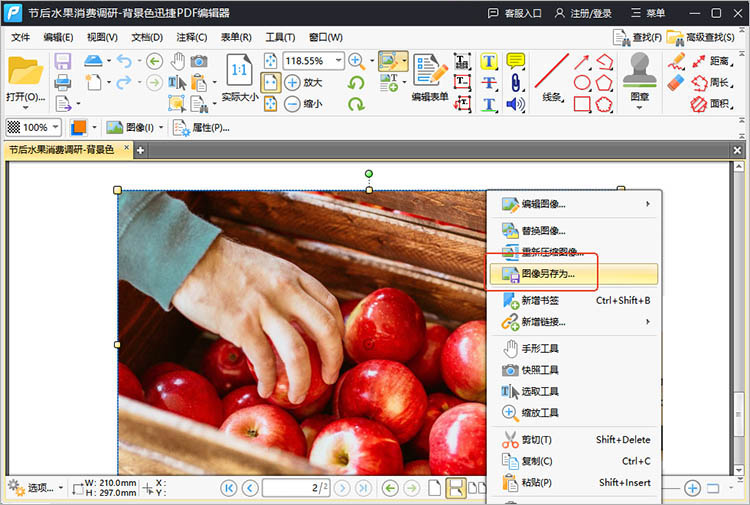Click the Save floppy disk icon

click(x=63, y=62)
